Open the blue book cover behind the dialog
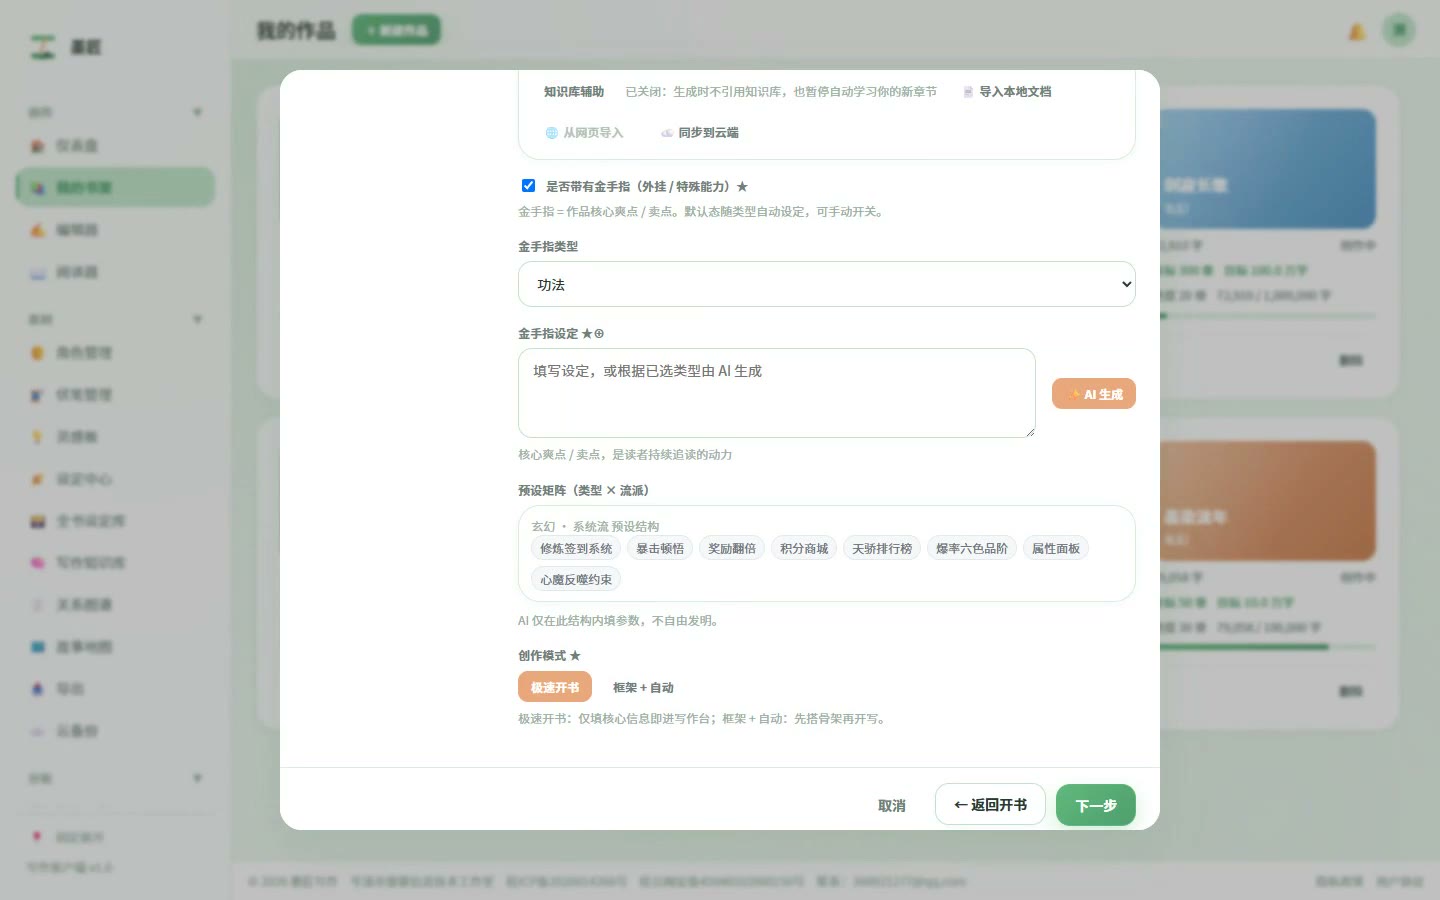The width and height of the screenshot is (1440, 900). 1267,169
